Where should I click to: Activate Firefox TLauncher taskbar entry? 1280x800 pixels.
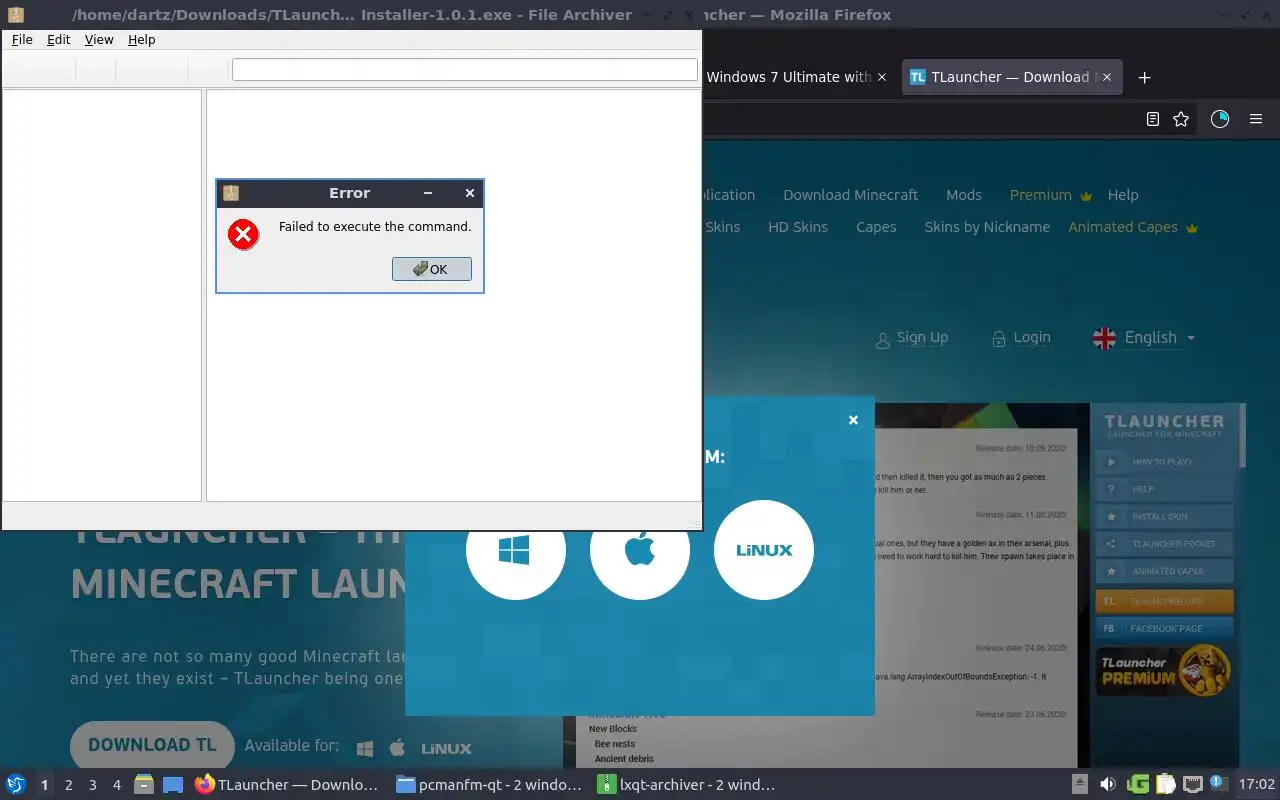coord(288,785)
